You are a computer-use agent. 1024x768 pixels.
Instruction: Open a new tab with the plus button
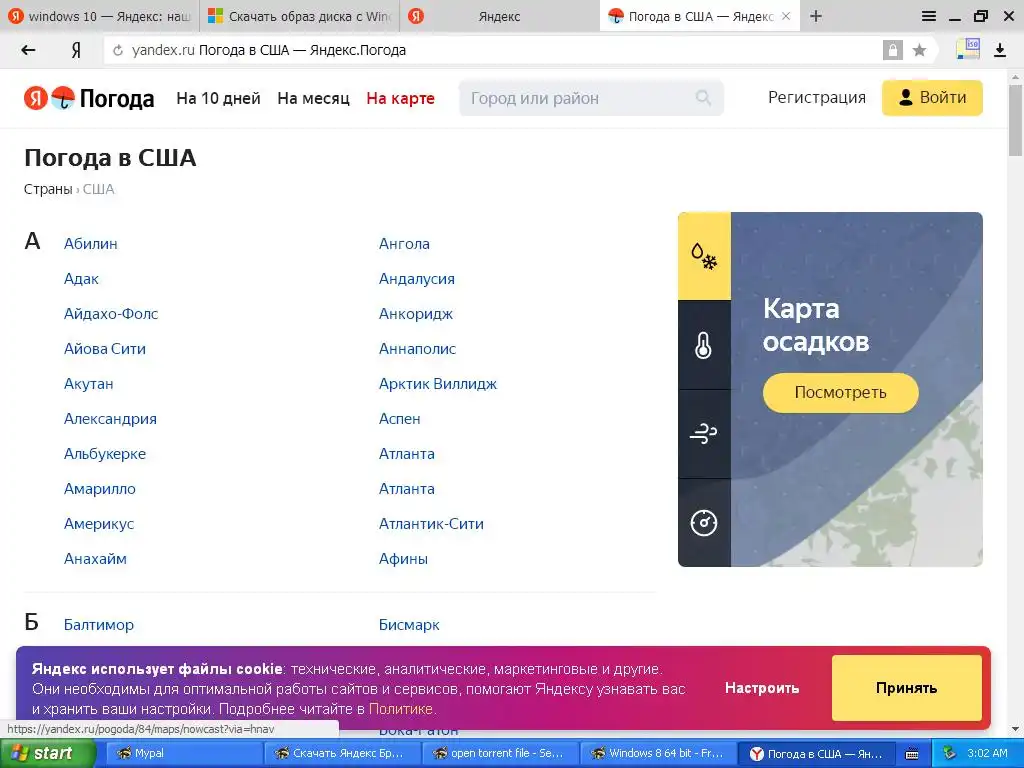816,16
